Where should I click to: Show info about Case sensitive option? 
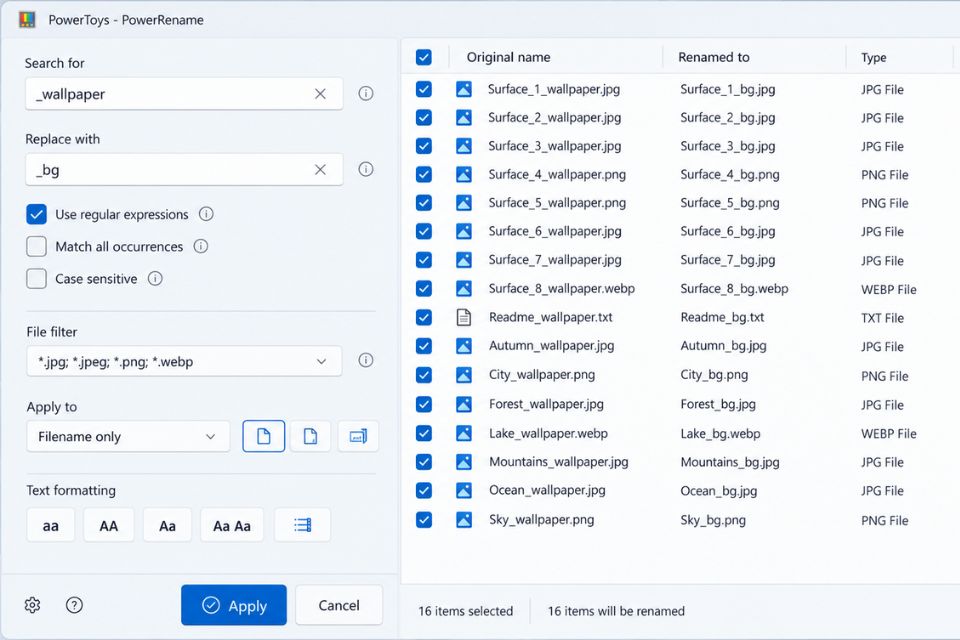tap(156, 279)
